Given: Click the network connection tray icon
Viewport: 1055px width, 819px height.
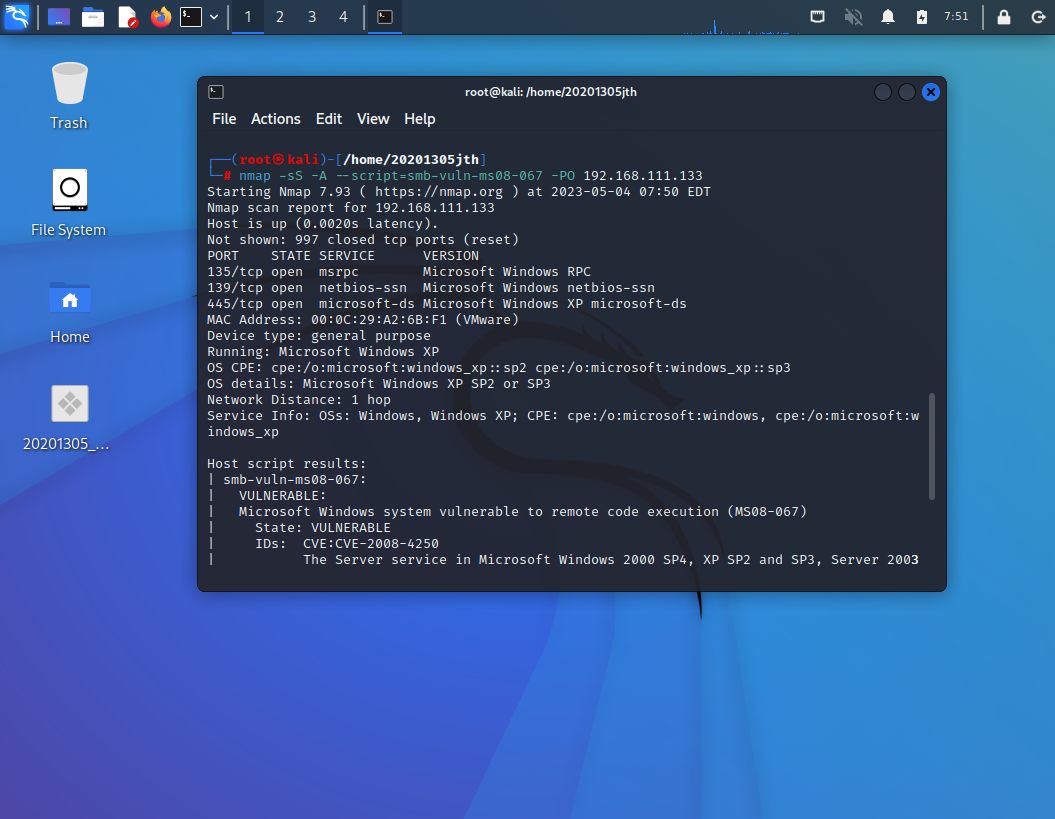Looking at the screenshot, I should point(817,17).
